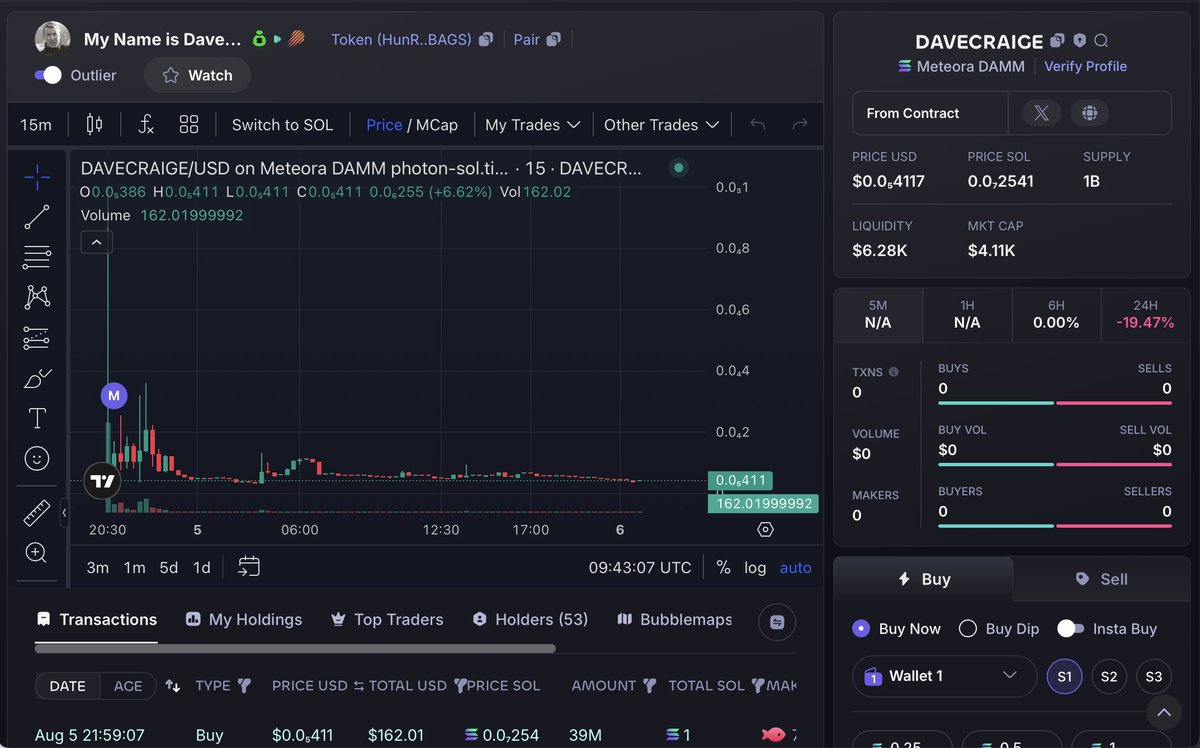Open the Top Traders tab

pos(386,619)
